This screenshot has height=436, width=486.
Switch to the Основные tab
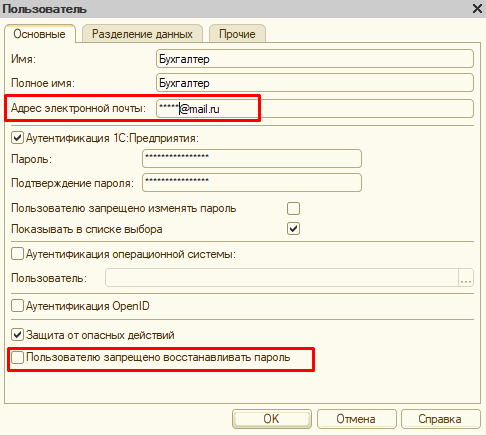click(39, 34)
